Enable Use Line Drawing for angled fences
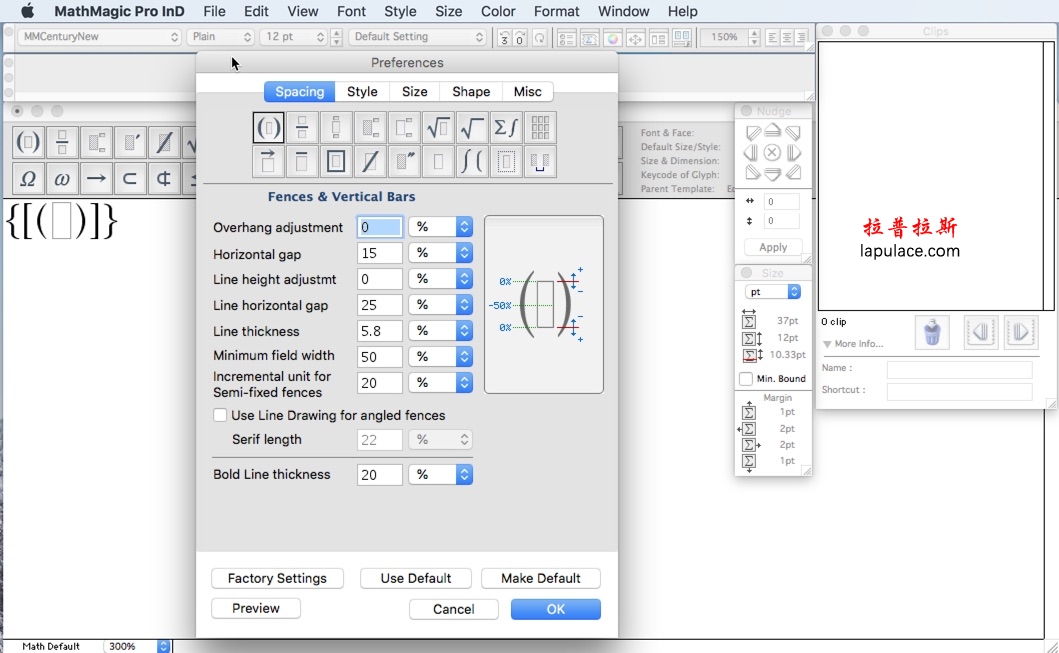The image size is (1059, 653). (219, 415)
